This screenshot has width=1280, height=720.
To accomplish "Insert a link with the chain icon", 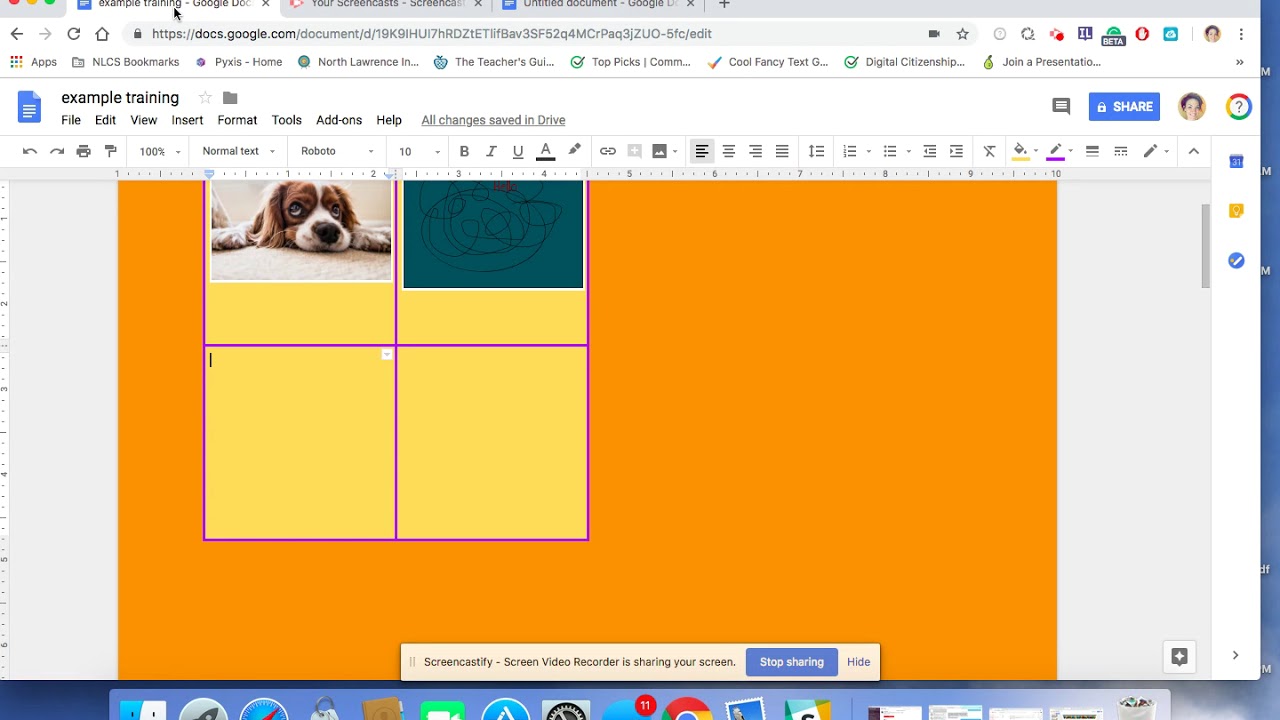I will click(x=608, y=151).
